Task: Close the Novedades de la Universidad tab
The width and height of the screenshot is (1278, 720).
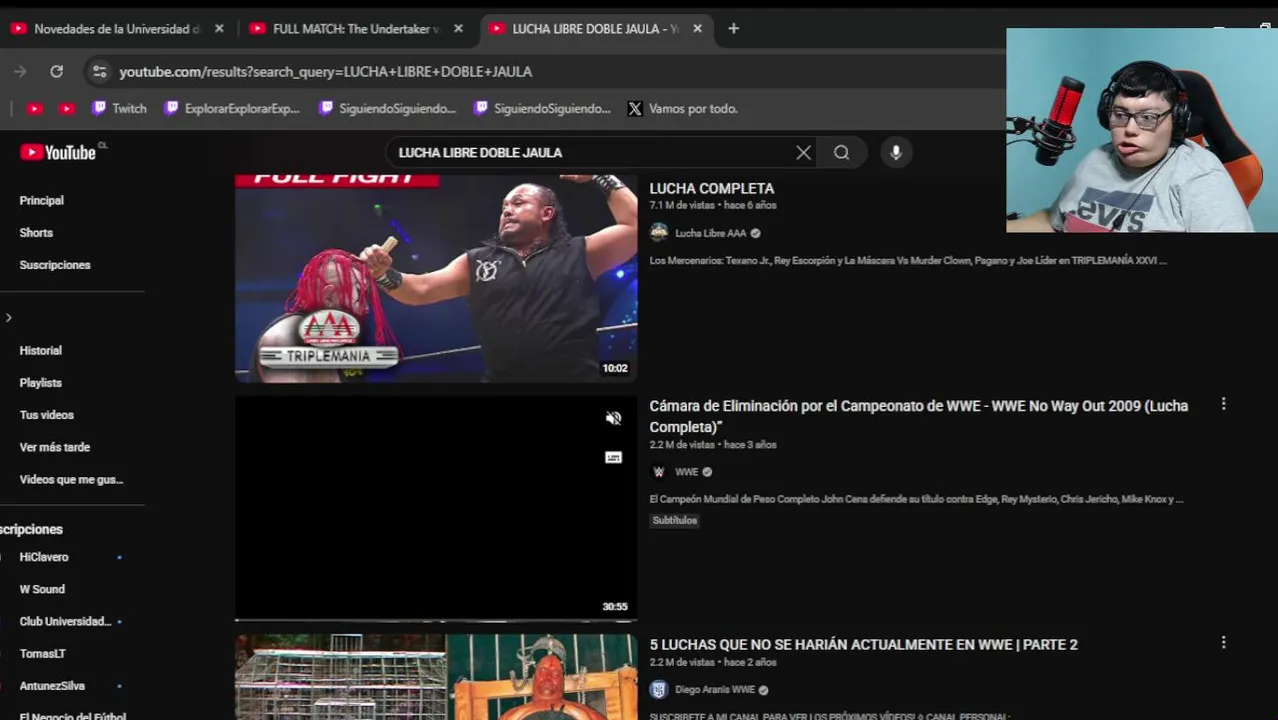Action: [x=219, y=29]
